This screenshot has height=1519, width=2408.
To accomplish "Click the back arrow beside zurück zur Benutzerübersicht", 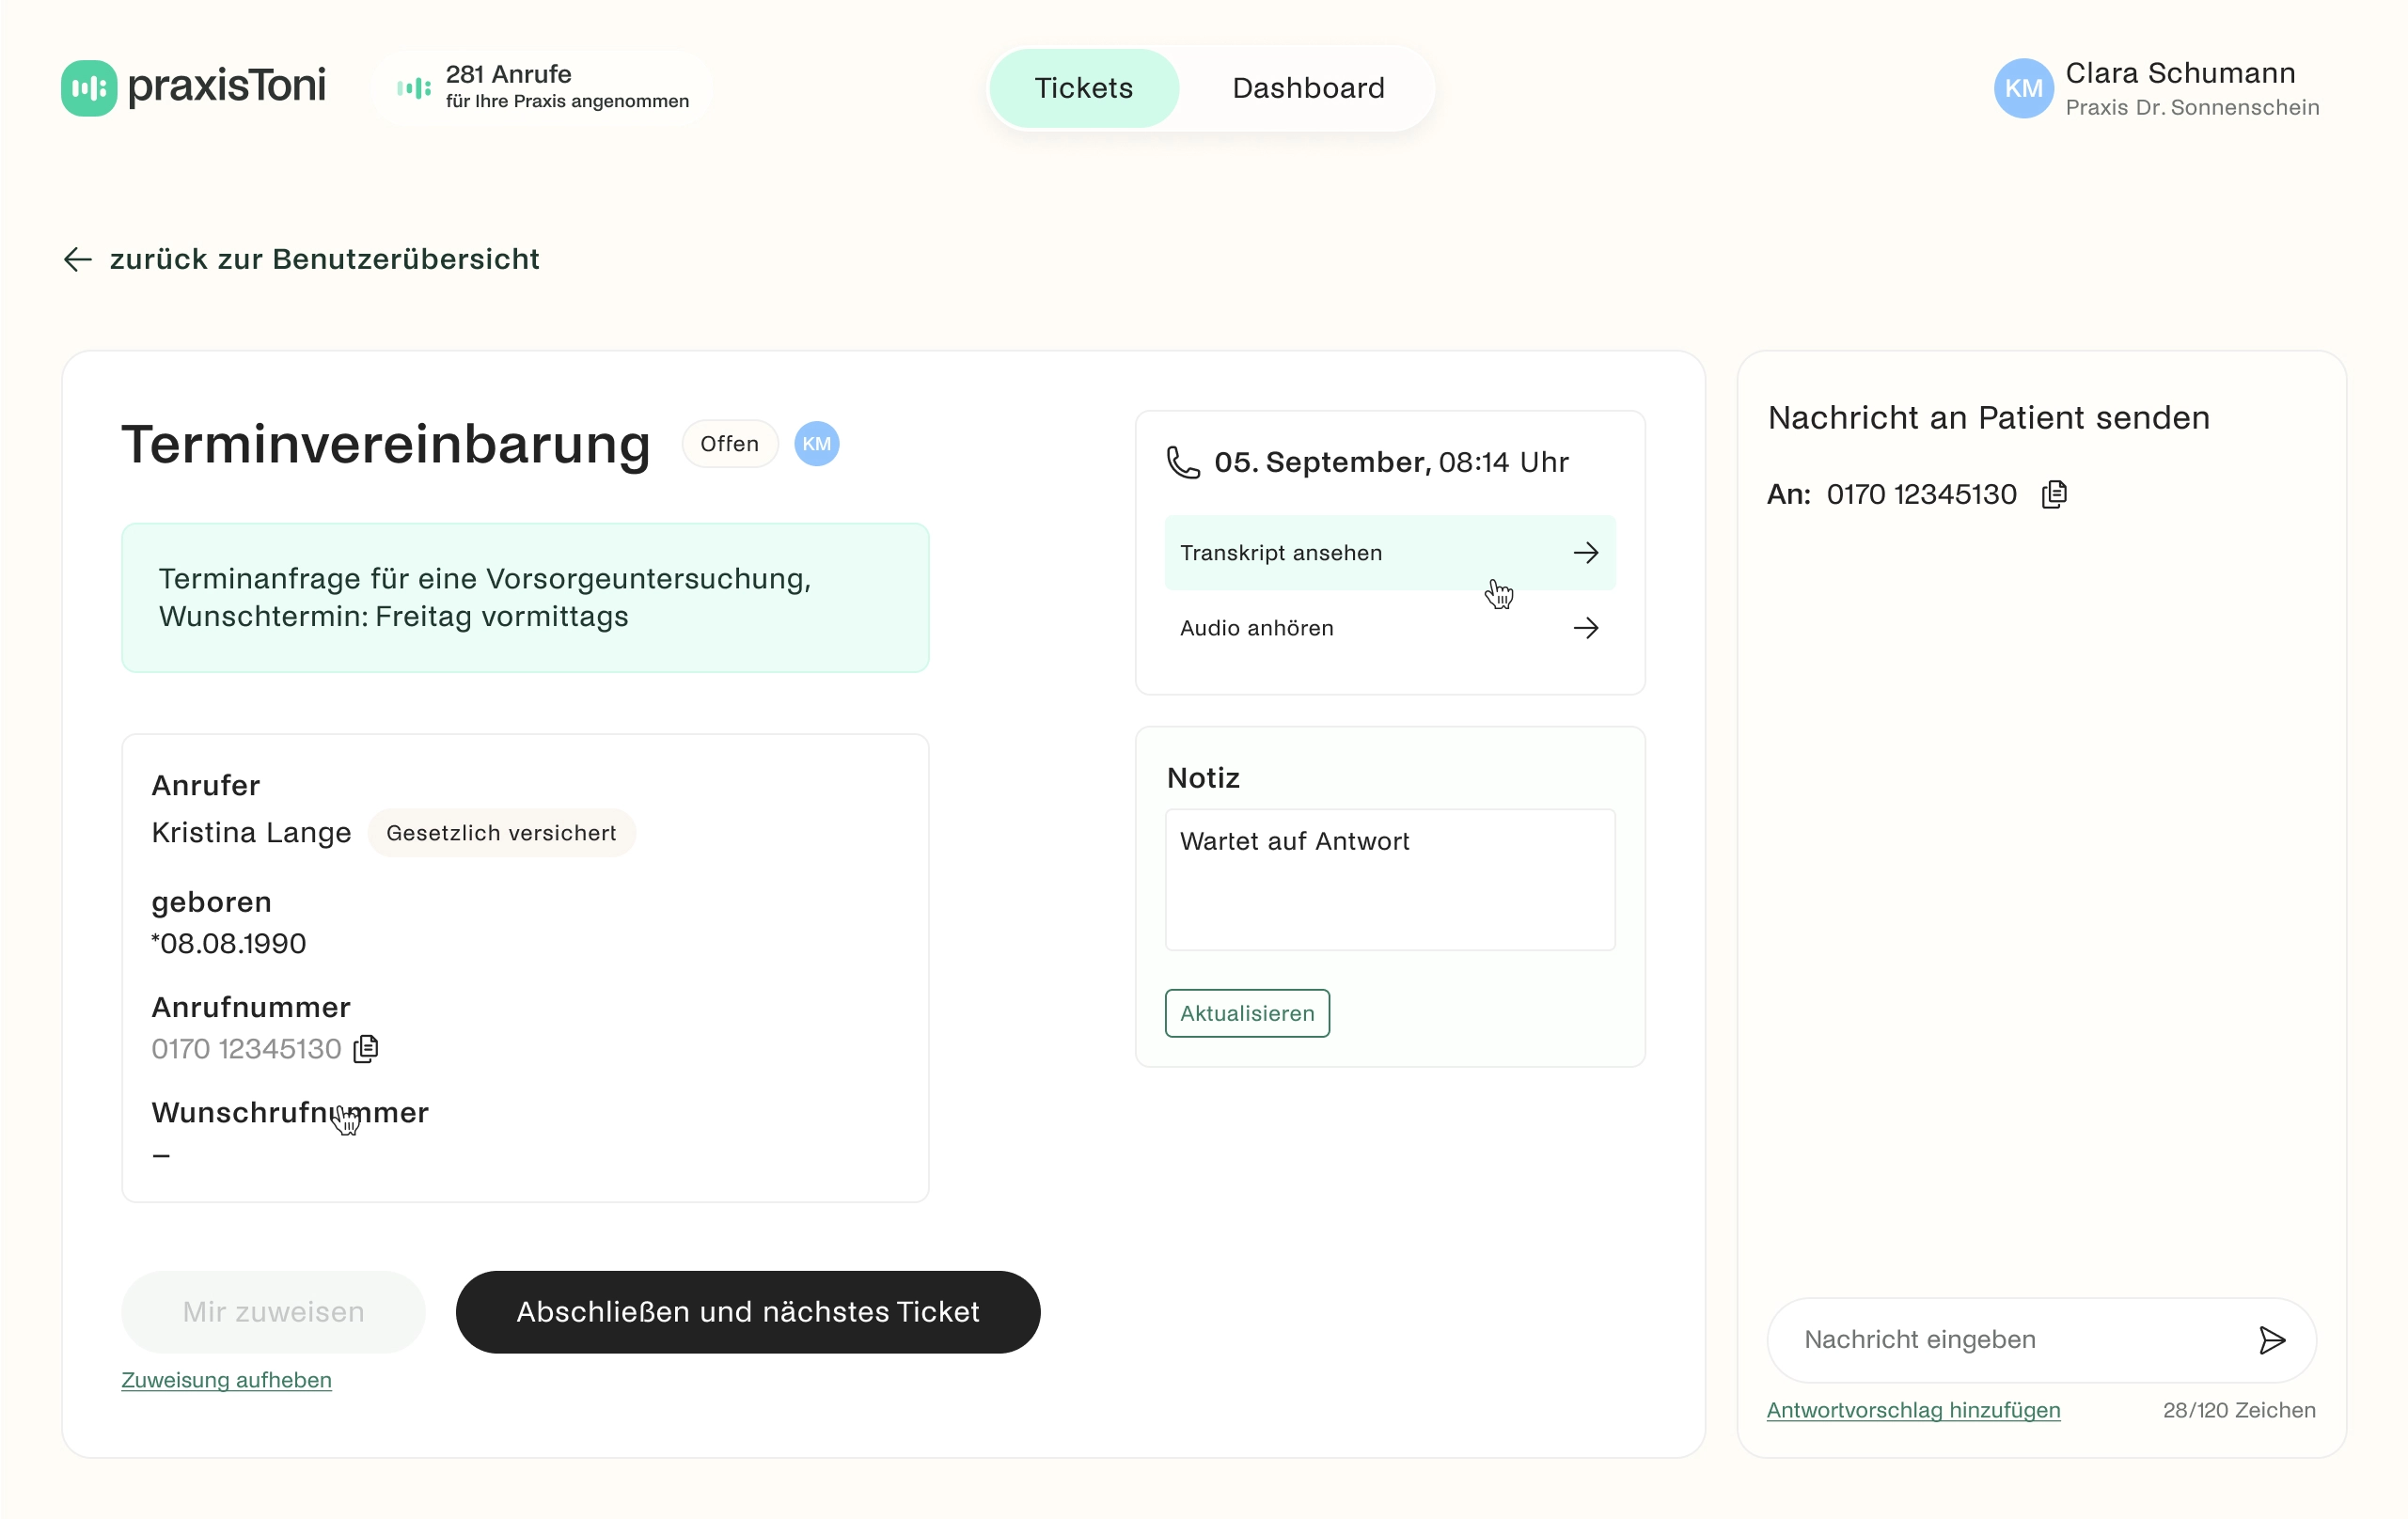I will click(x=77, y=259).
